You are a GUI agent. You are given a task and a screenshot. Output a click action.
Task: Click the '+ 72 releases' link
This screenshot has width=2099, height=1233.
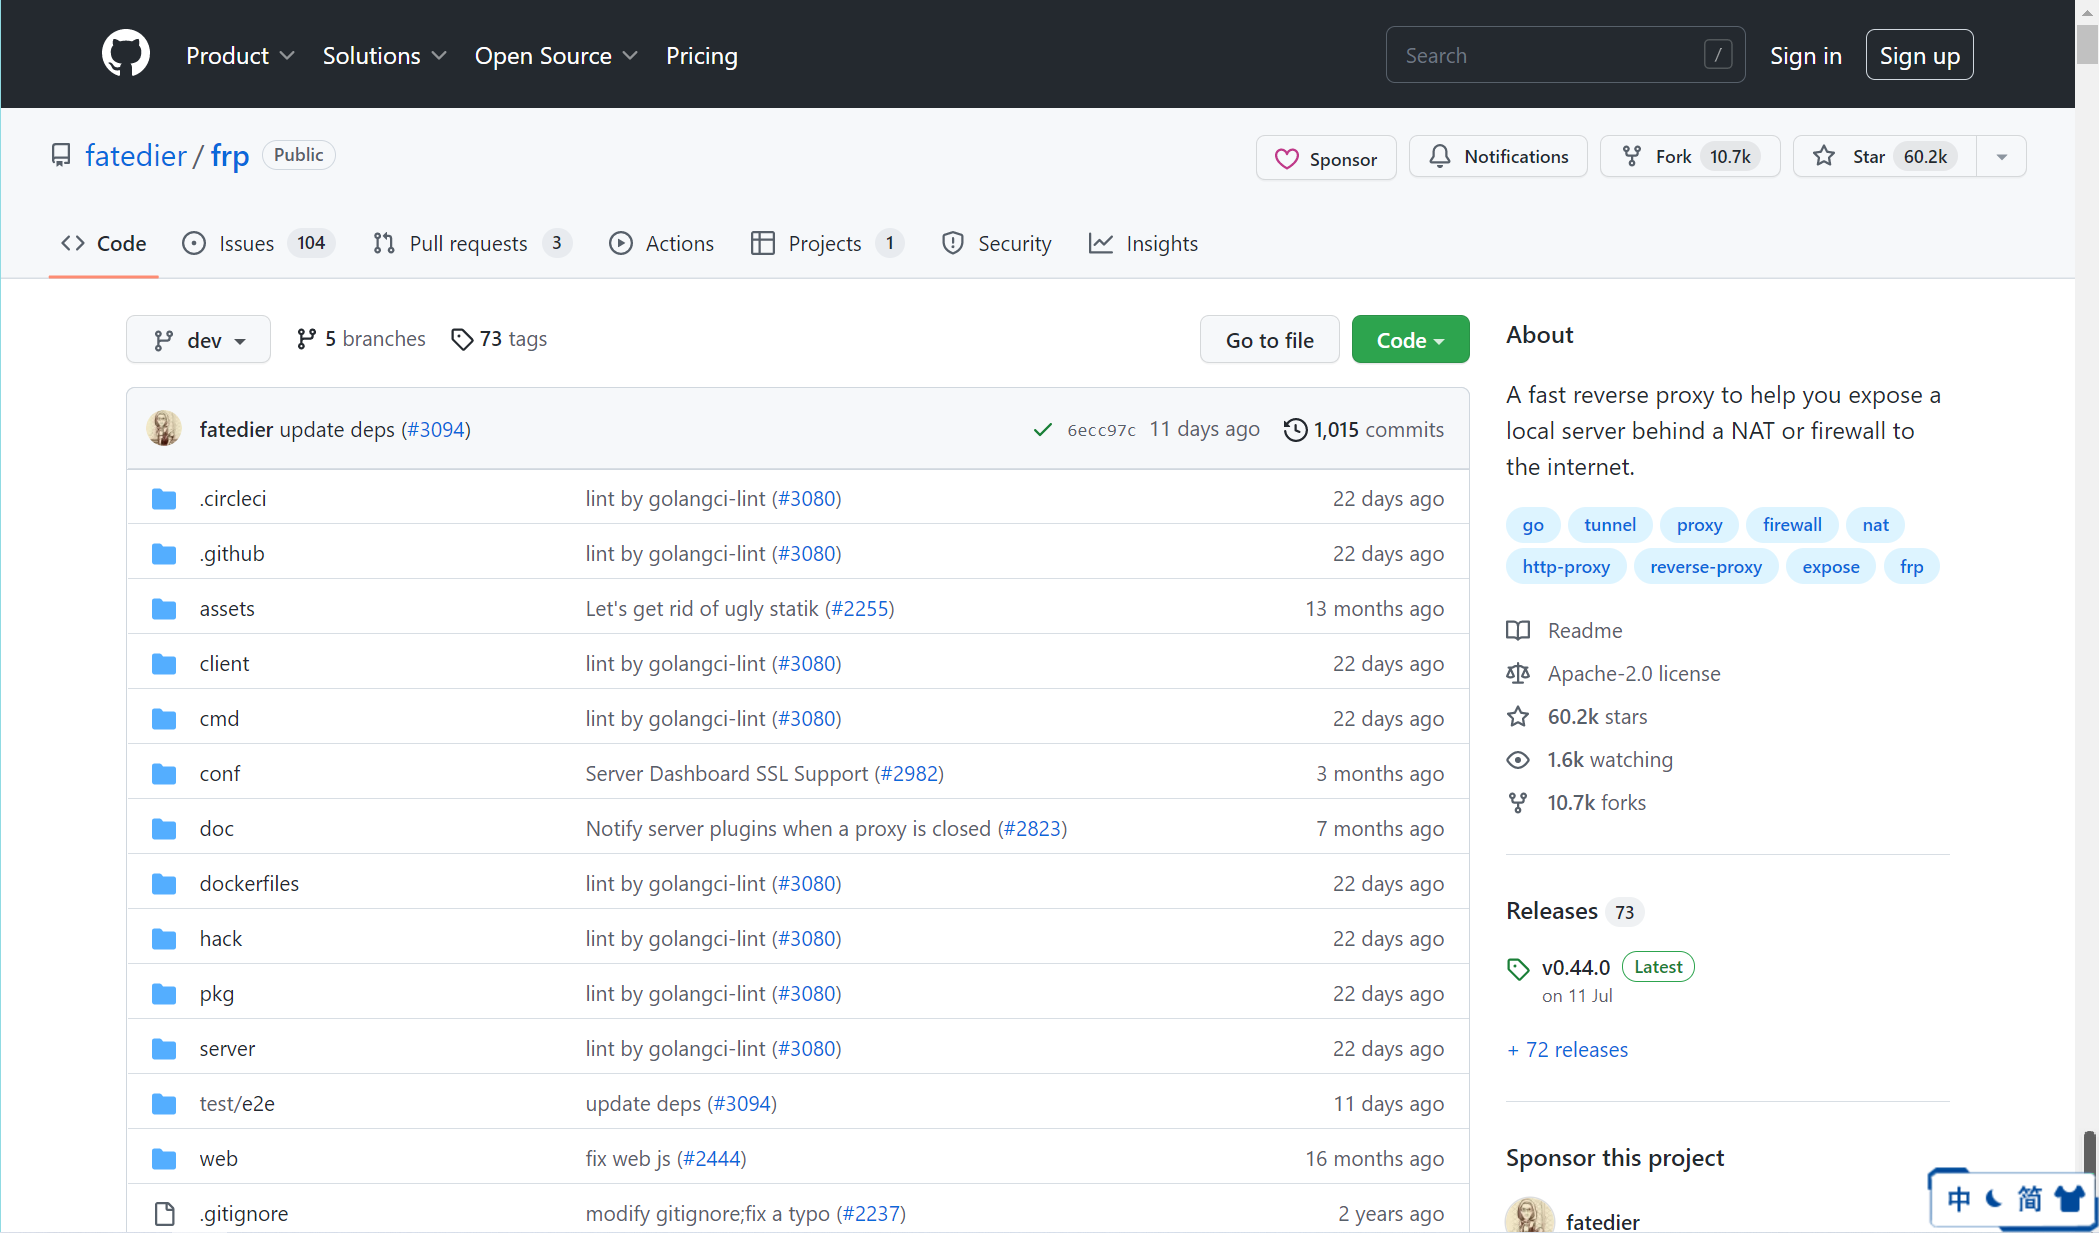[1567, 1049]
